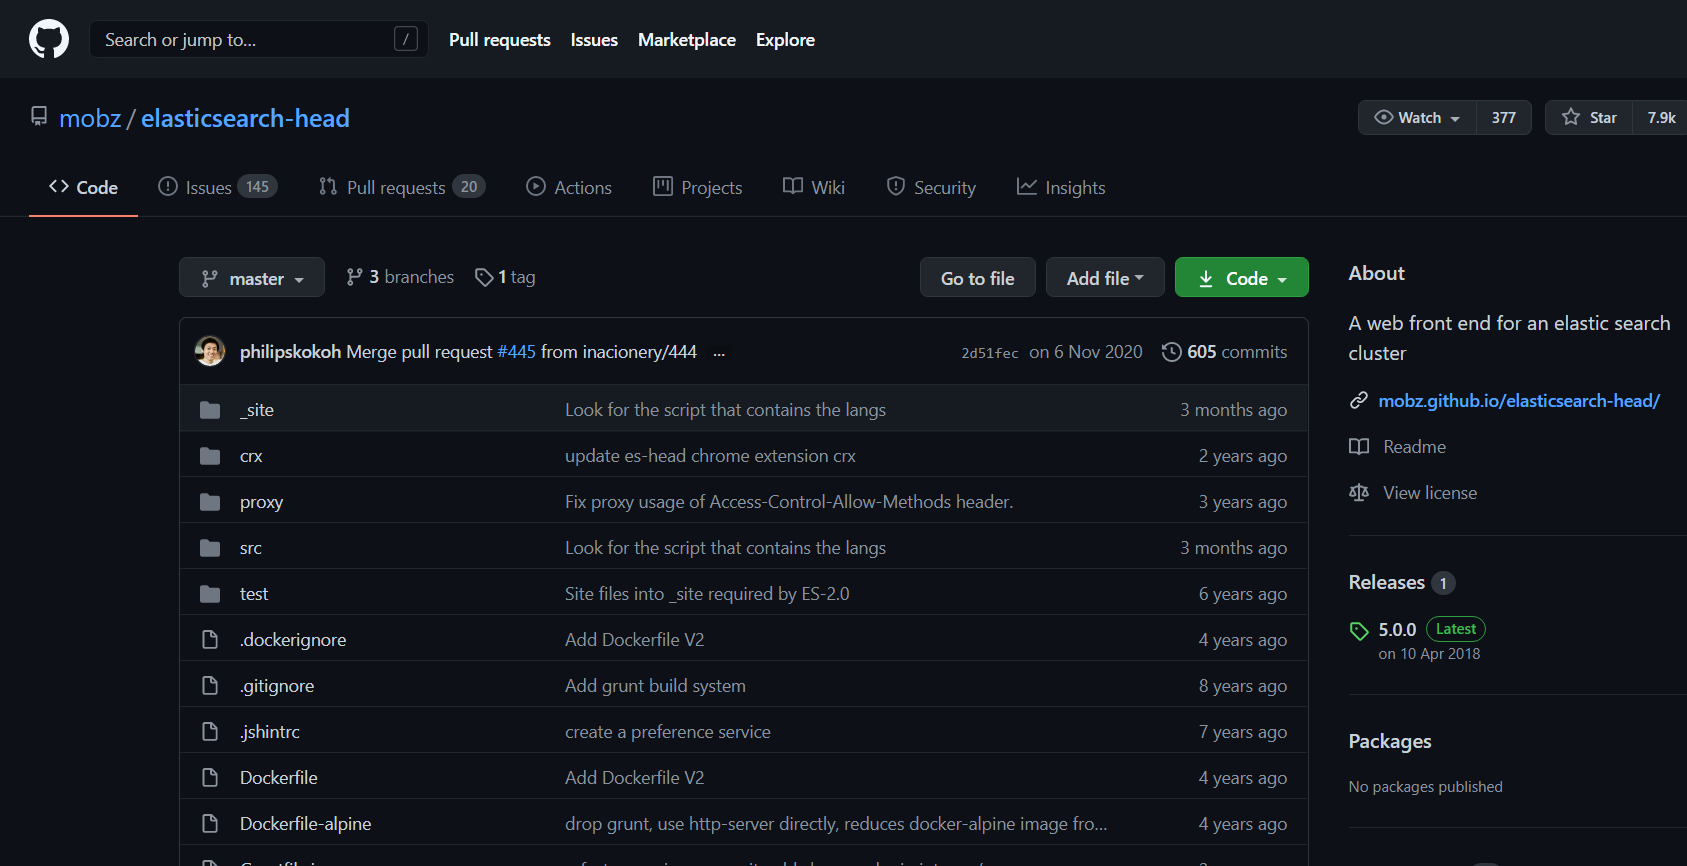Expand the Add file dropdown
The width and height of the screenshot is (1687, 866).
pyautogui.click(x=1105, y=278)
